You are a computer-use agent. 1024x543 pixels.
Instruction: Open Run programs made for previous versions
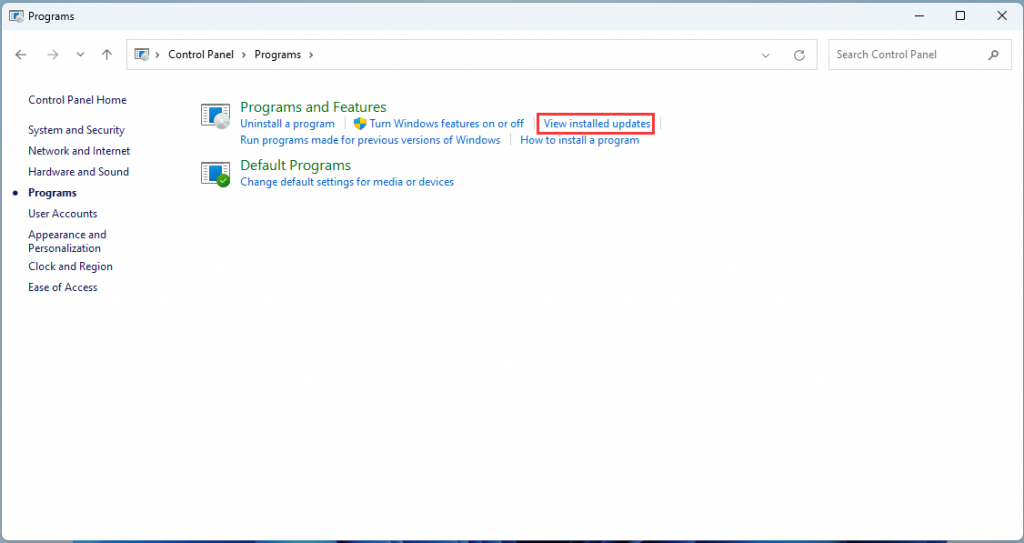click(x=370, y=140)
